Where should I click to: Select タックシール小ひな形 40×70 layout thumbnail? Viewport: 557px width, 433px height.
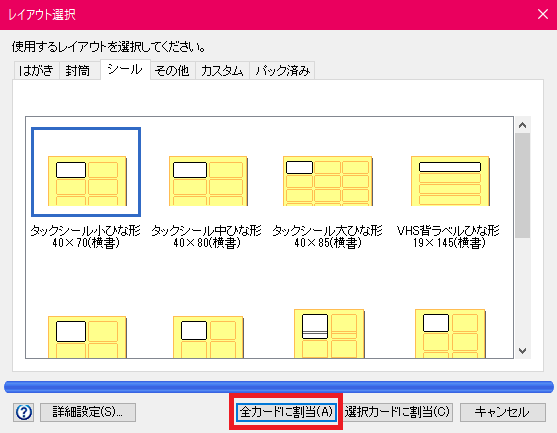click(87, 181)
